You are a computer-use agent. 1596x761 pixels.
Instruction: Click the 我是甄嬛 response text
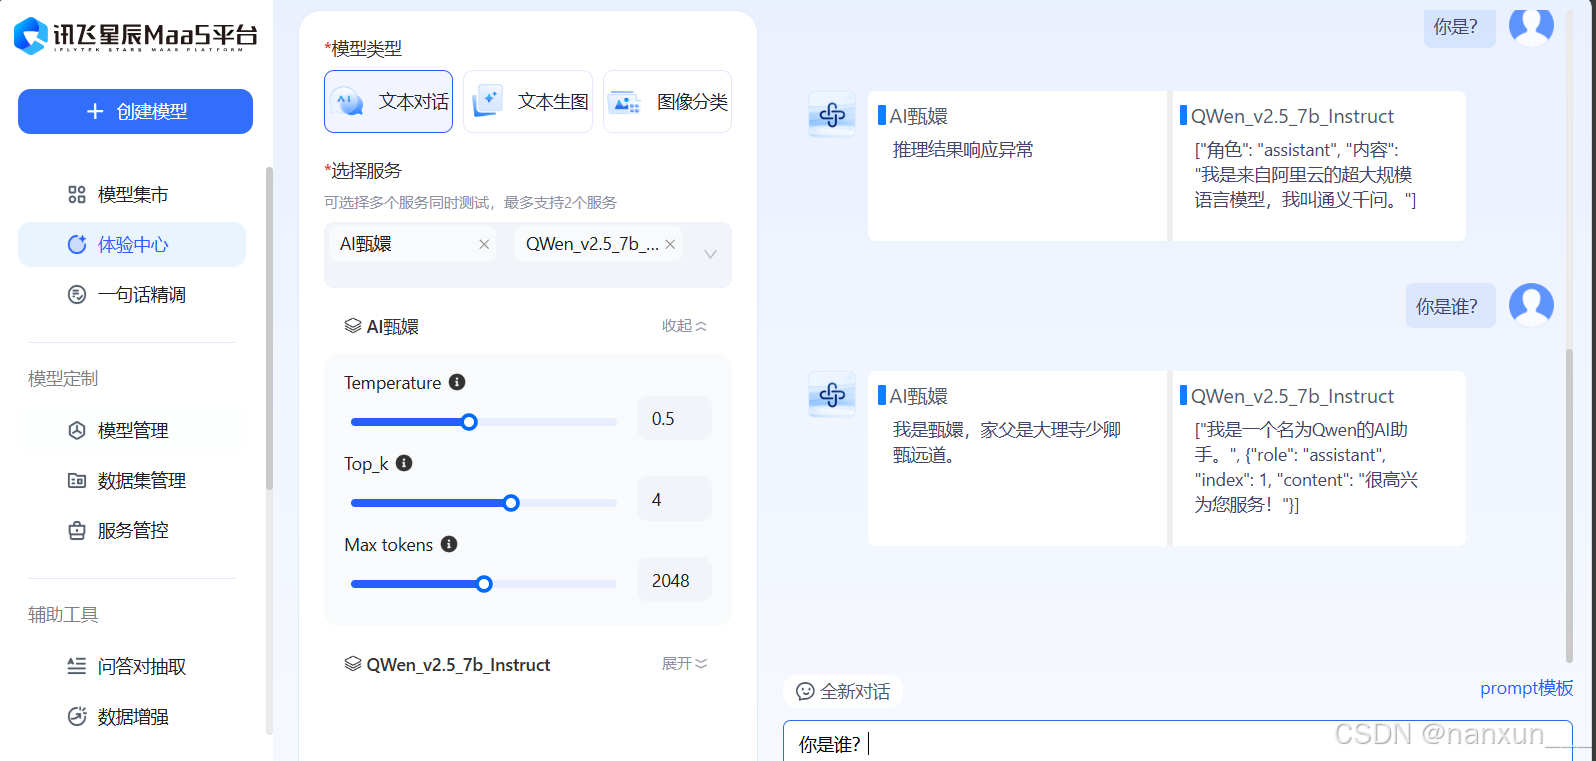[1007, 442]
